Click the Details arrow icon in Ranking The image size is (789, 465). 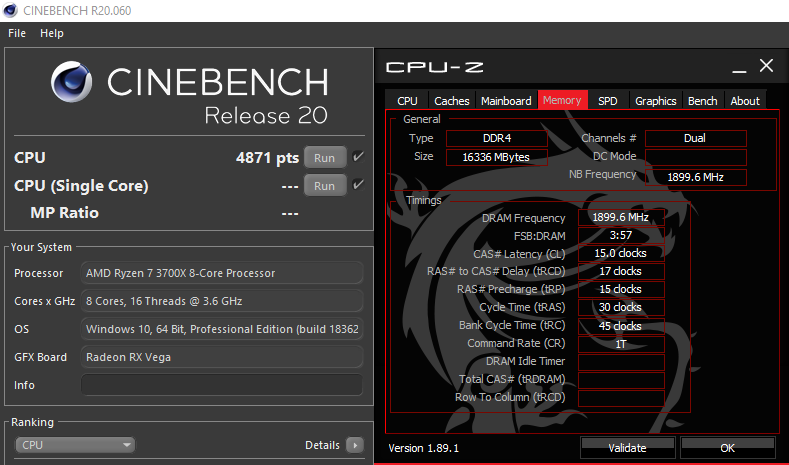tap(355, 445)
